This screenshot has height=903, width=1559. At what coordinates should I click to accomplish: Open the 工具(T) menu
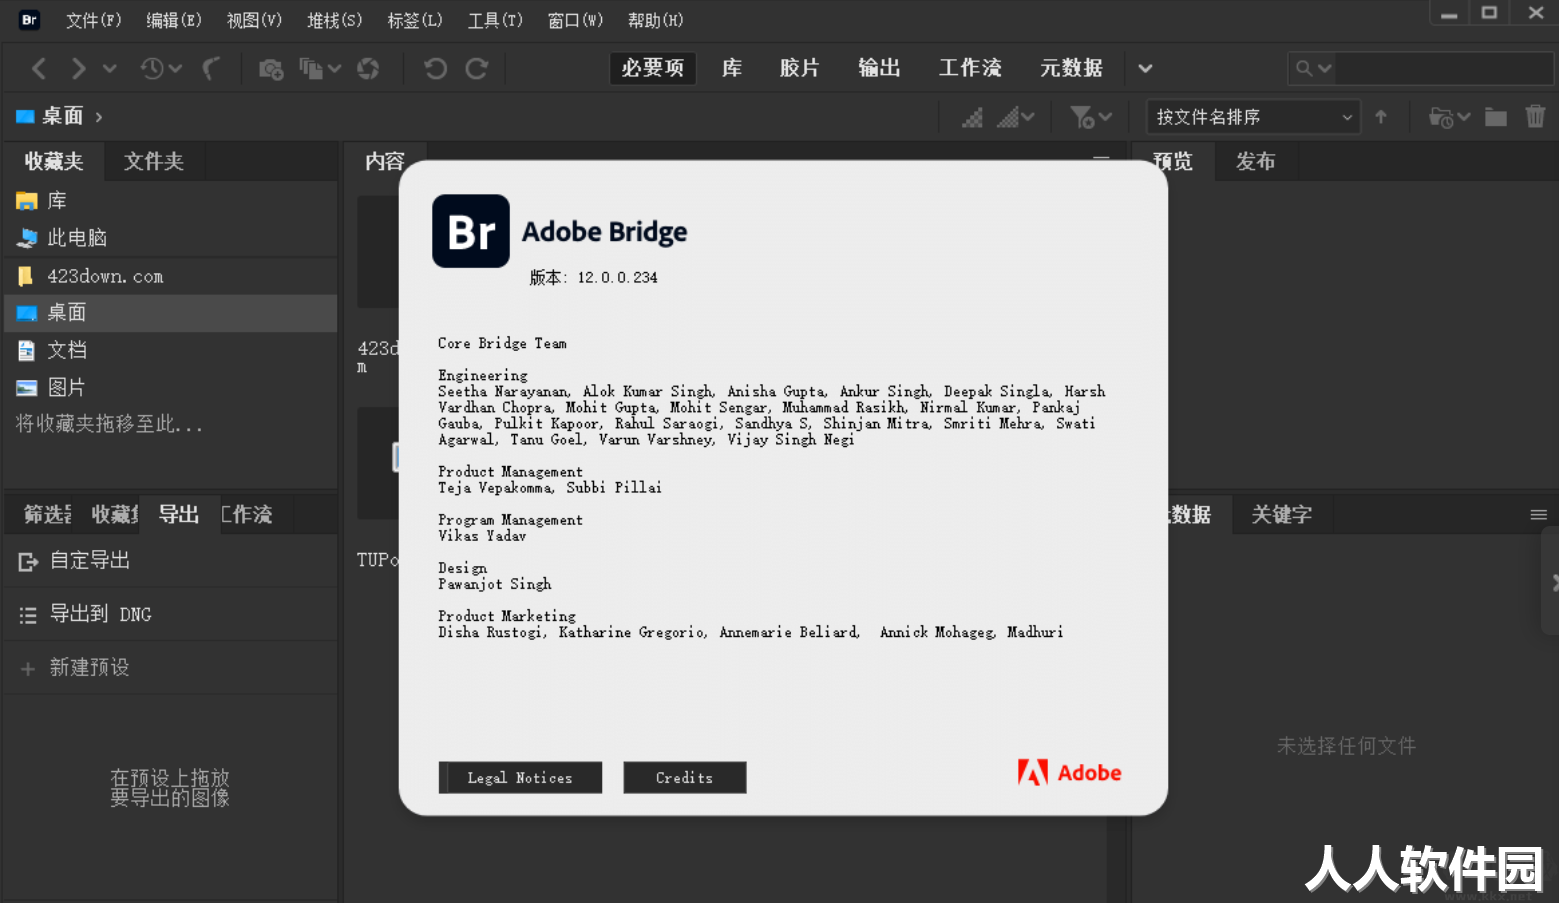(495, 20)
